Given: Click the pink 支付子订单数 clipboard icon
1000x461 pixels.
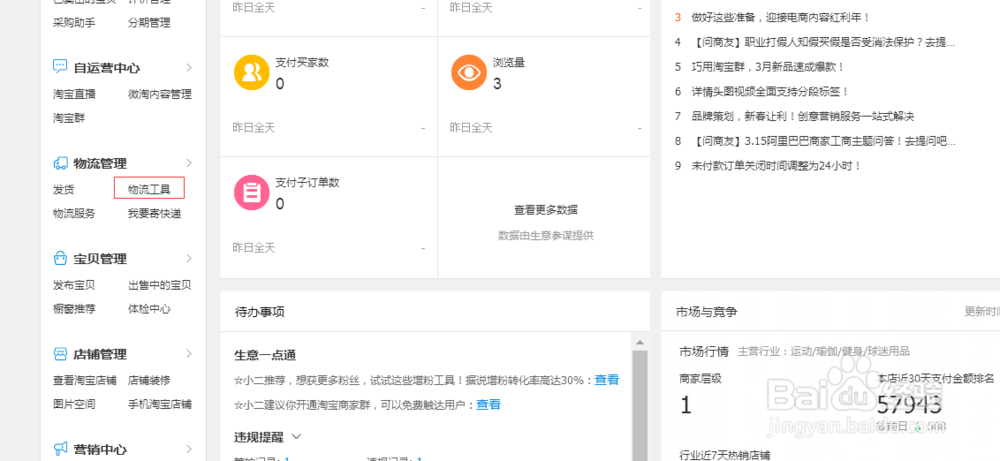Looking at the screenshot, I should coord(251,193).
